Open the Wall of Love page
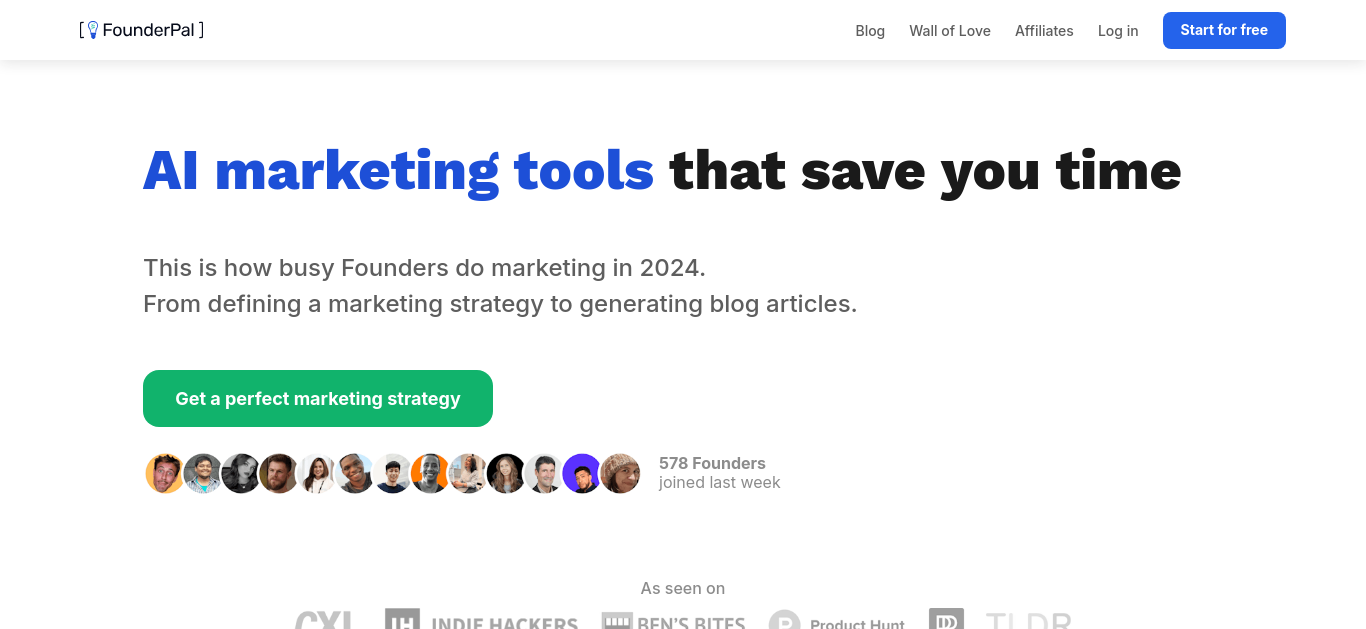1366x629 pixels. pos(950,31)
